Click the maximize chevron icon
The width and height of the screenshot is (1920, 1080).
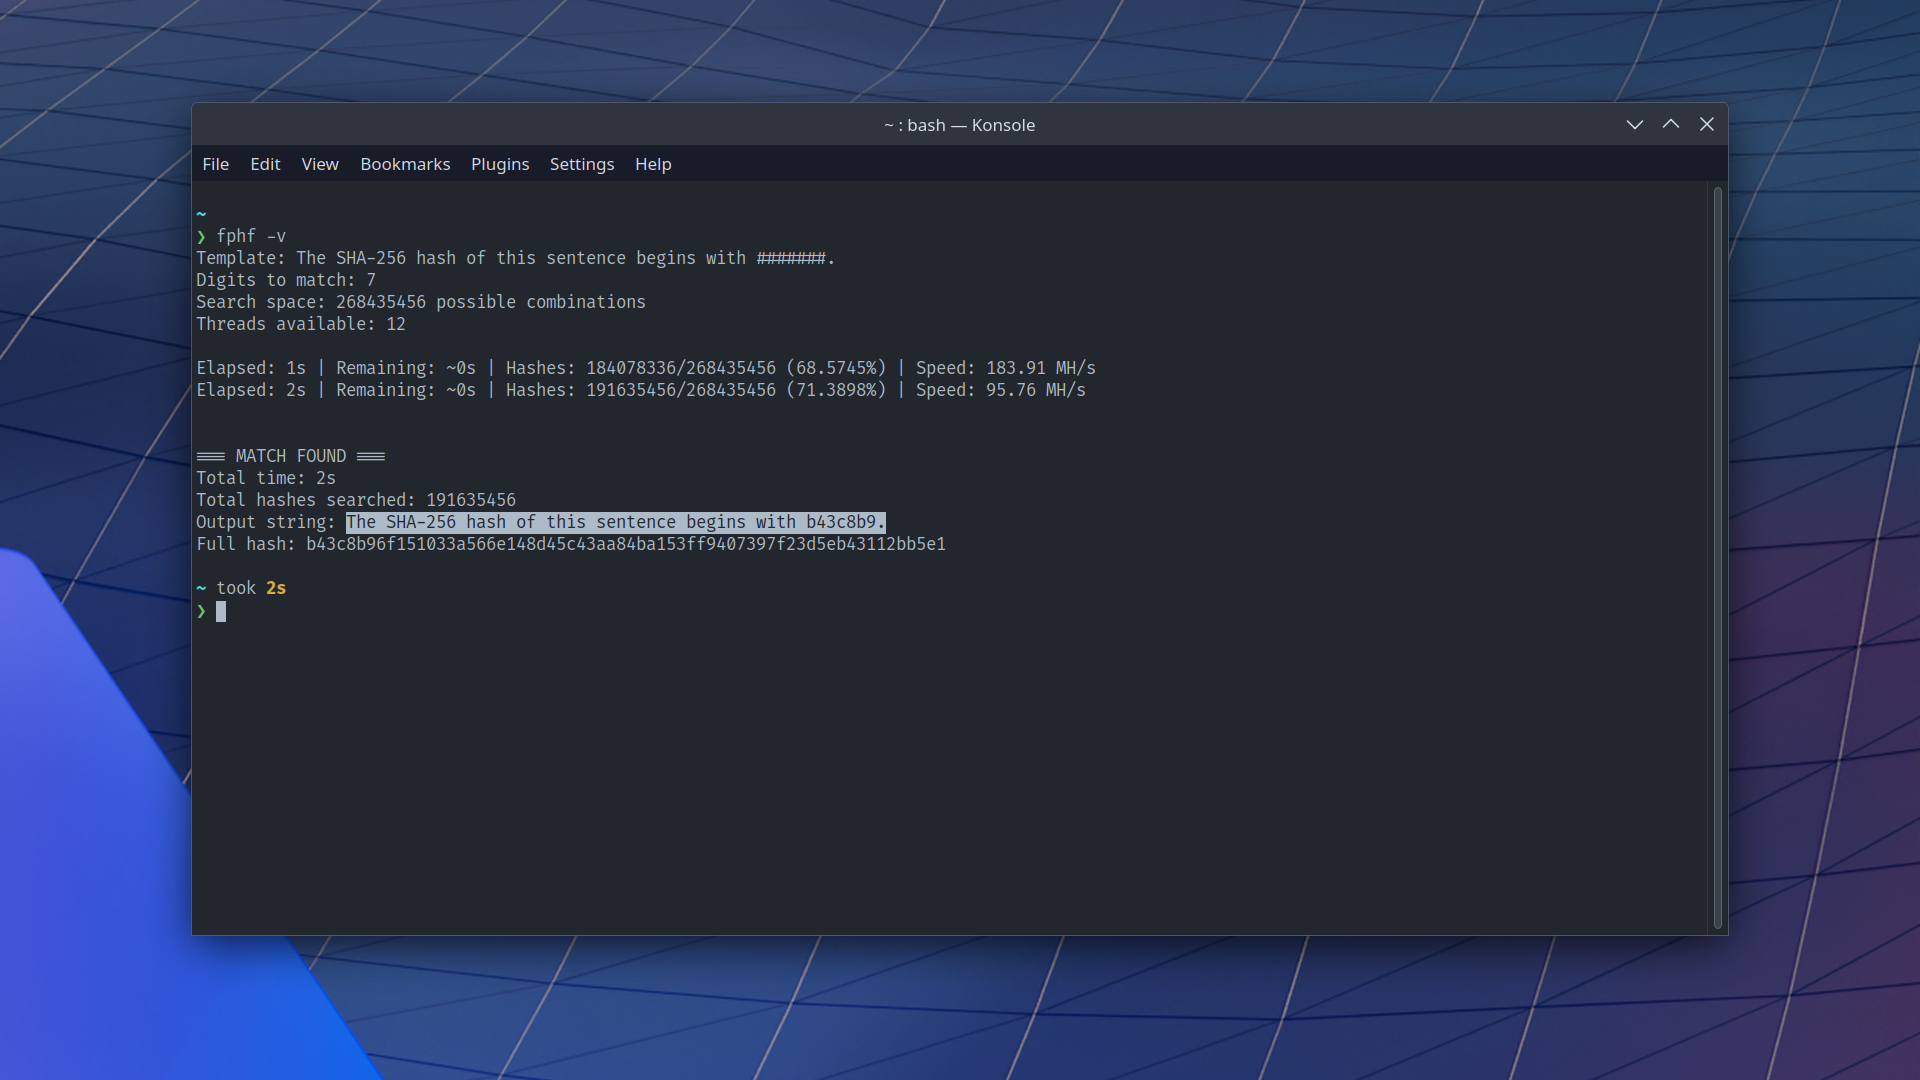coord(1670,124)
